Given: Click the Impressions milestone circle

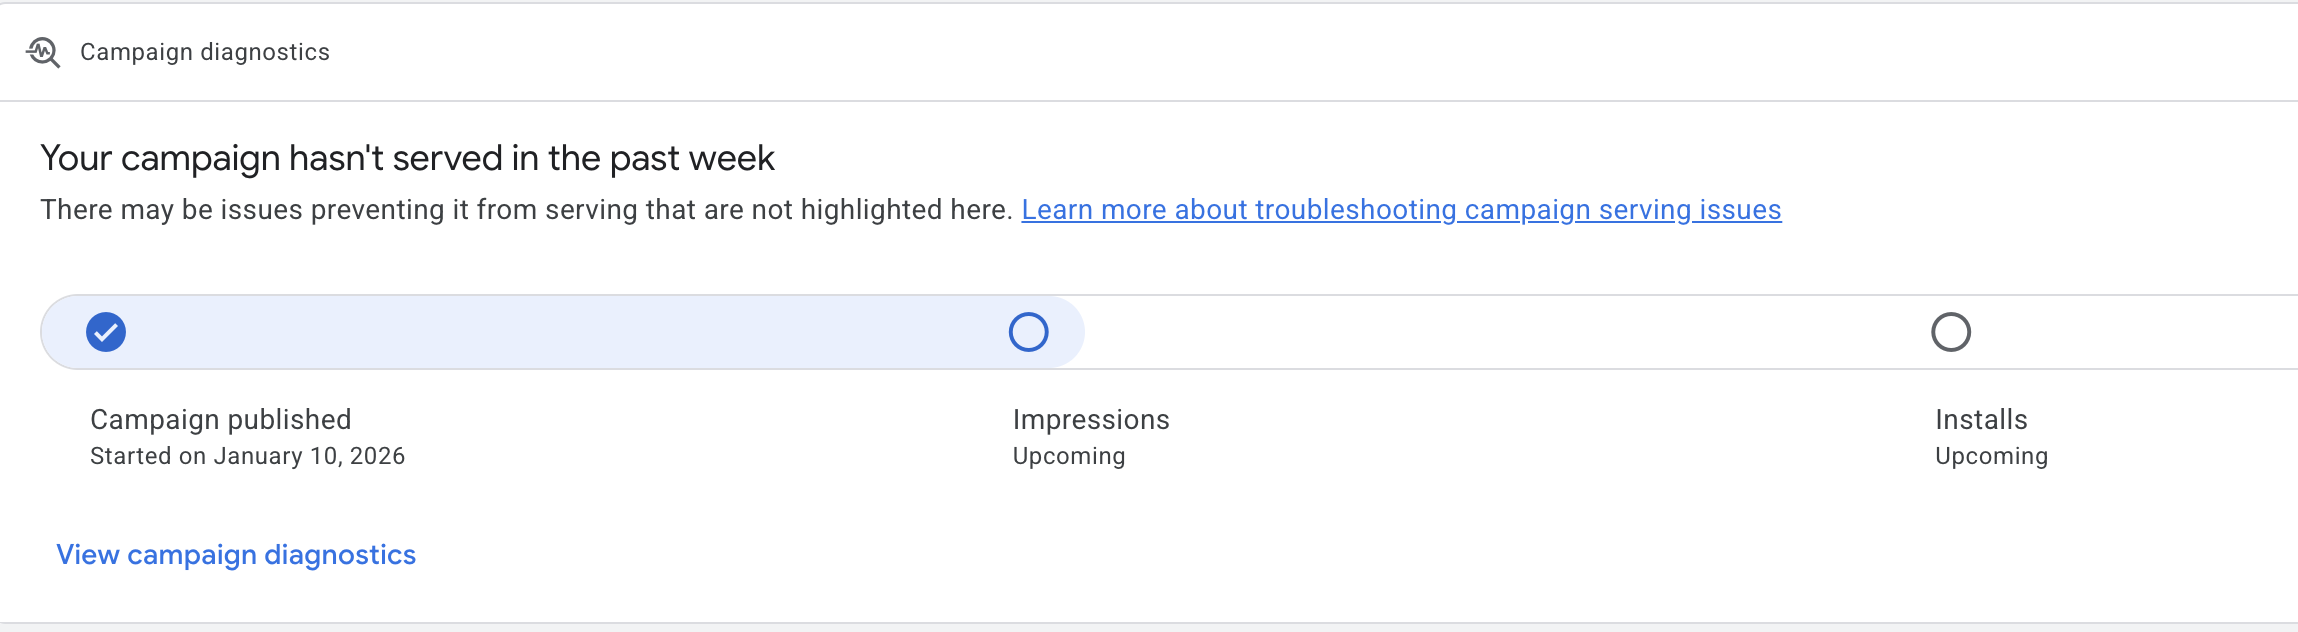Looking at the screenshot, I should tap(1029, 331).
